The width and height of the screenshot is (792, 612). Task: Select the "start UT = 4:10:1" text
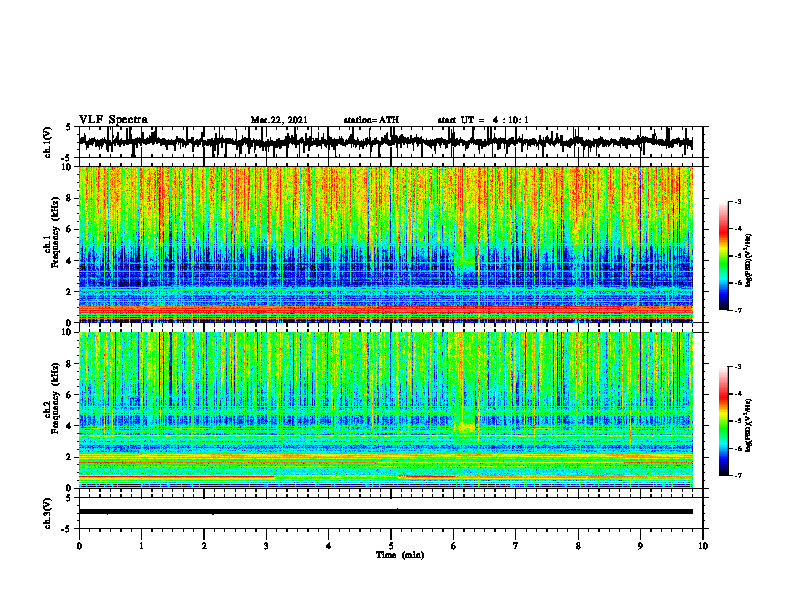[x=483, y=120]
